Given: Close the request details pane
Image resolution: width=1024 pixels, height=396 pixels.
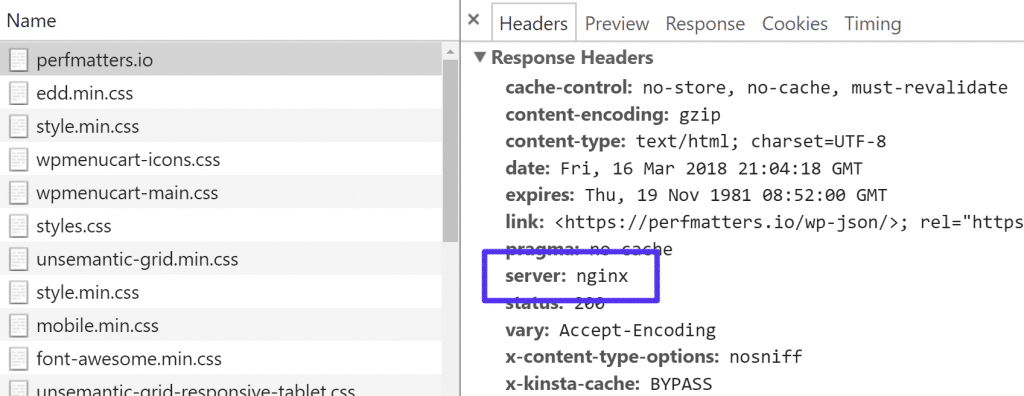Looking at the screenshot, I should [474, 20].
